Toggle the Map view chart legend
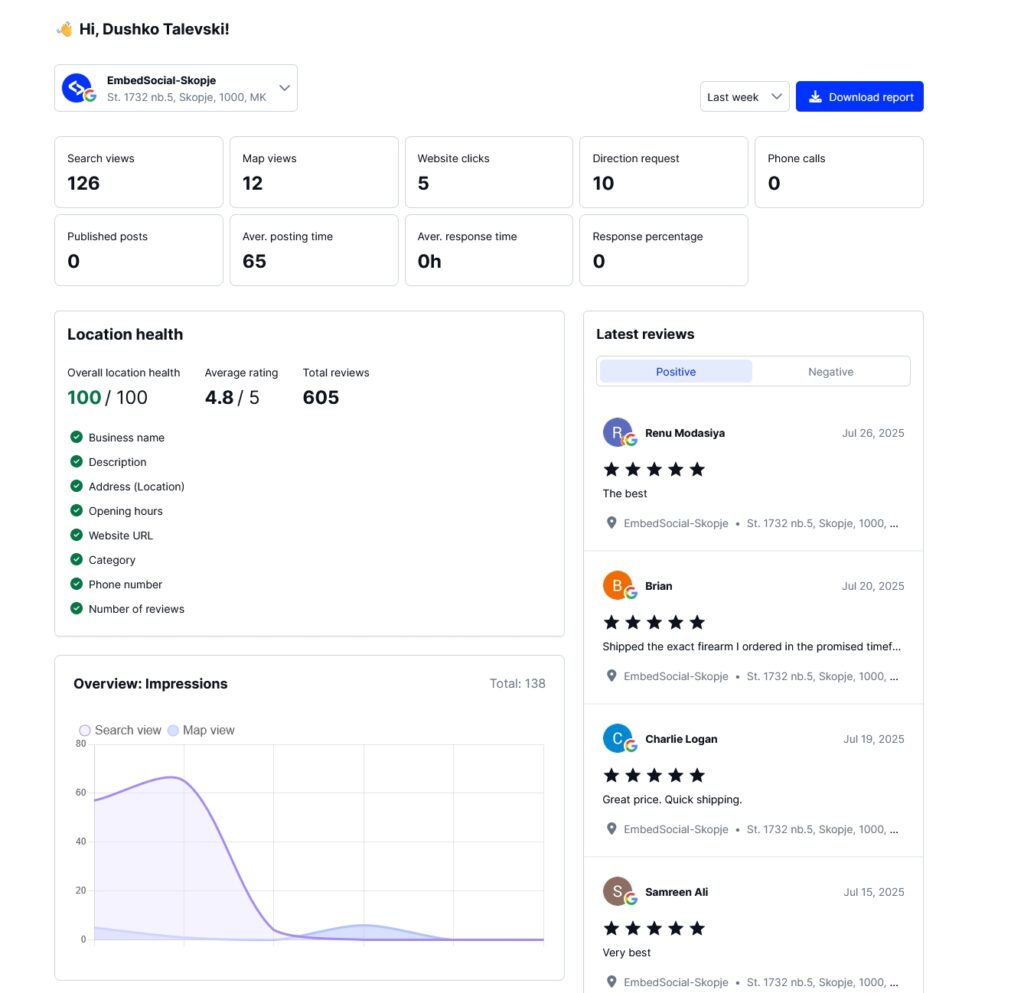 coord(200,730)
